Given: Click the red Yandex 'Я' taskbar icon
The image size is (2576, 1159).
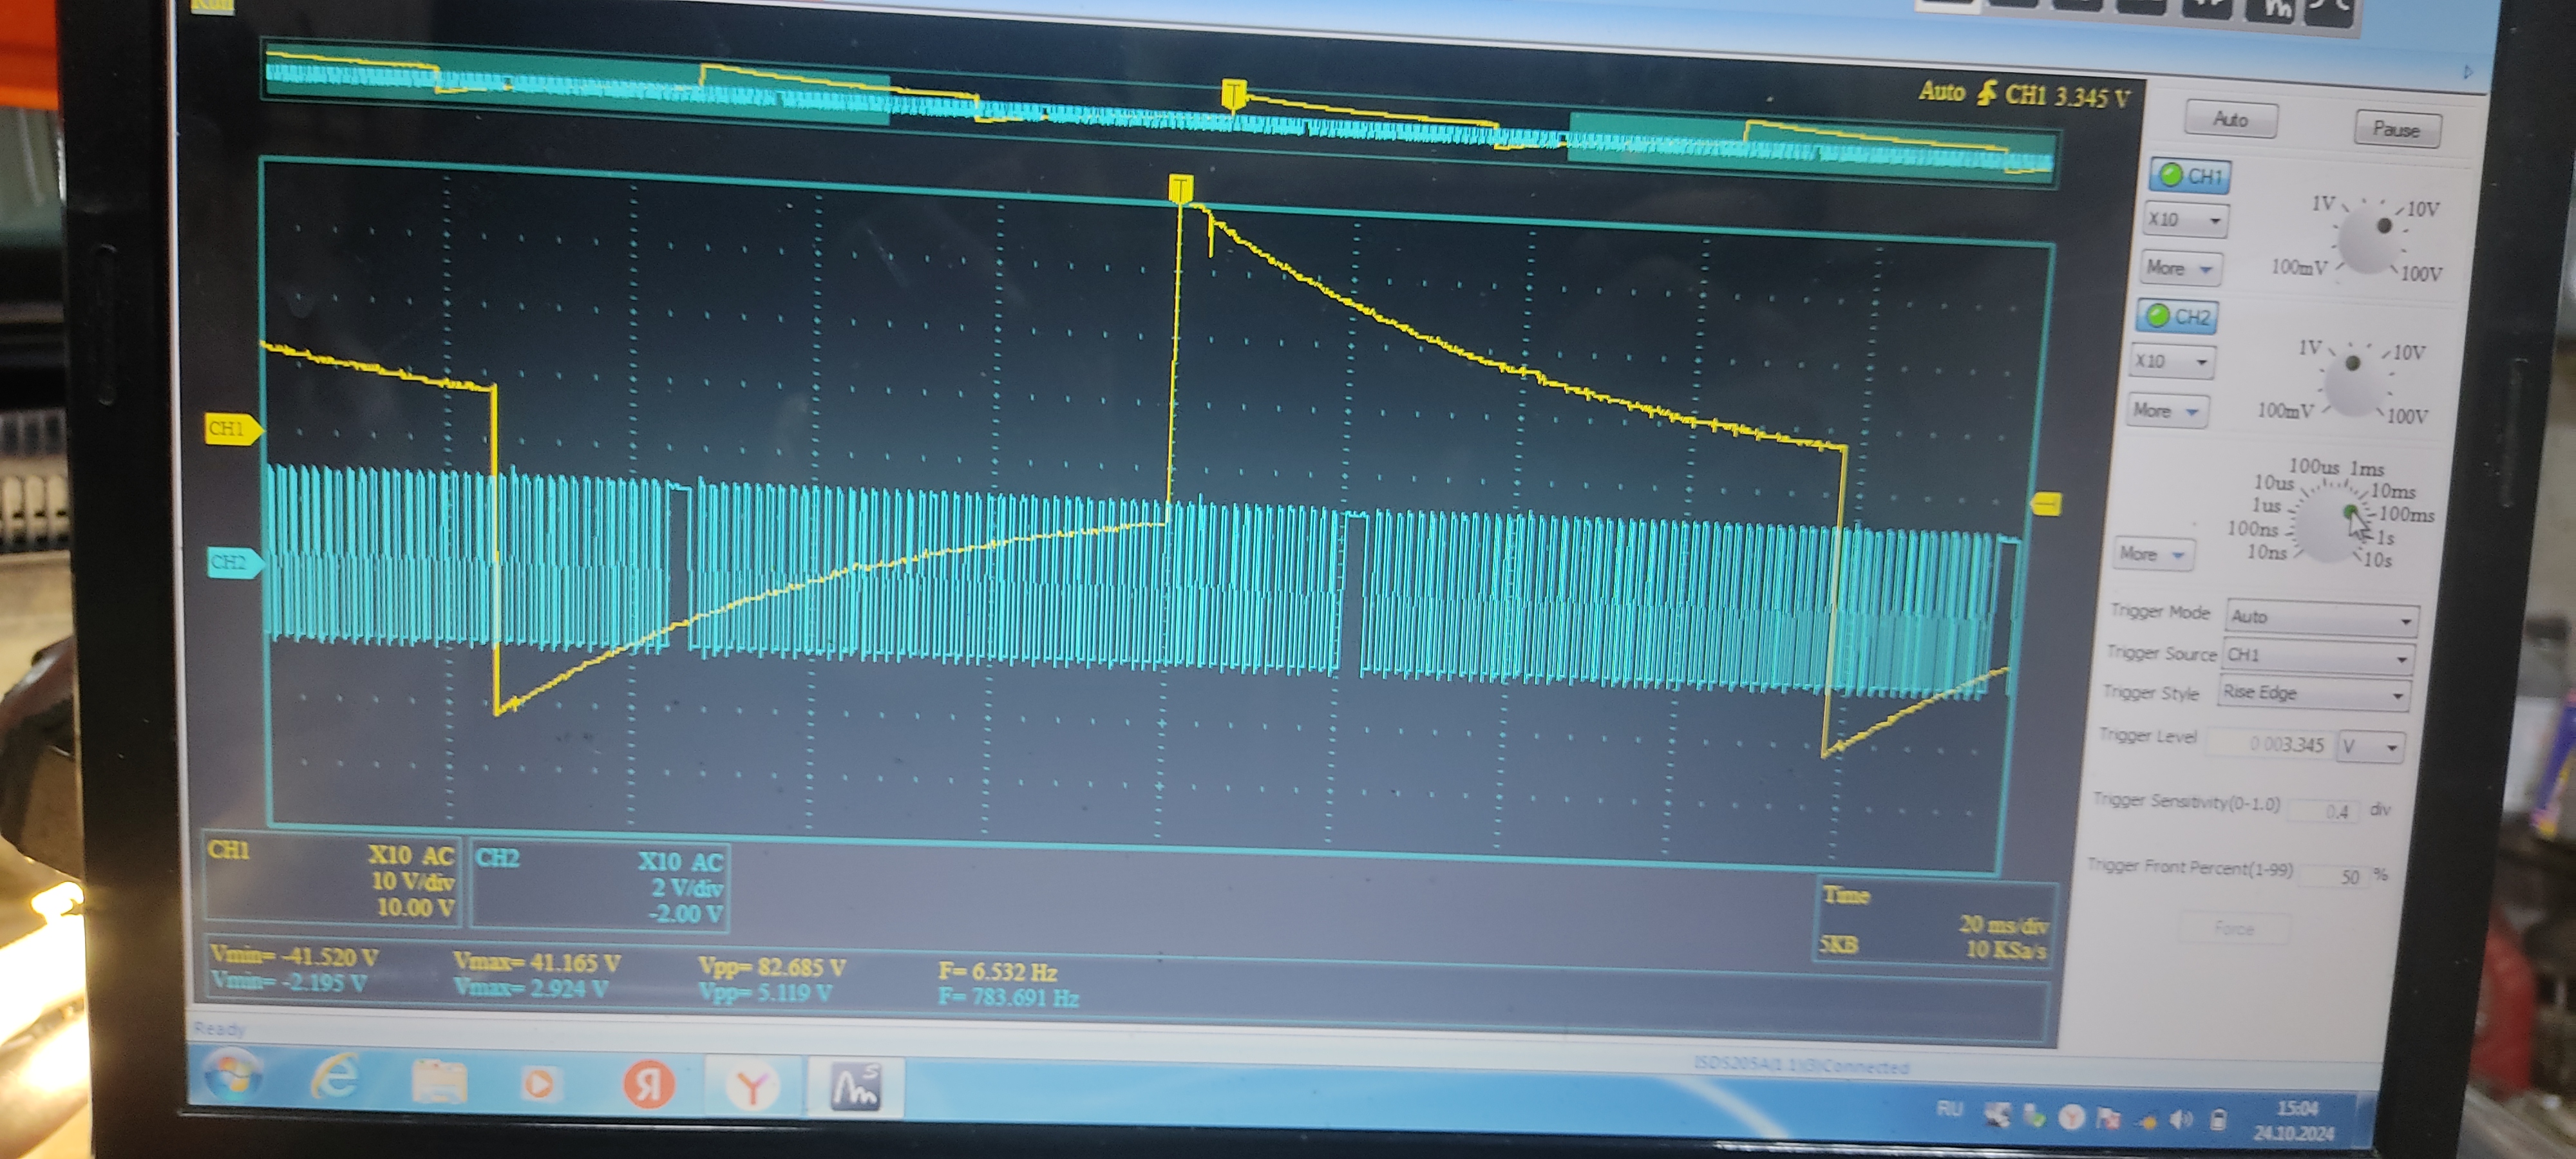Looking at the screenshot, I should pos(649,1085).
